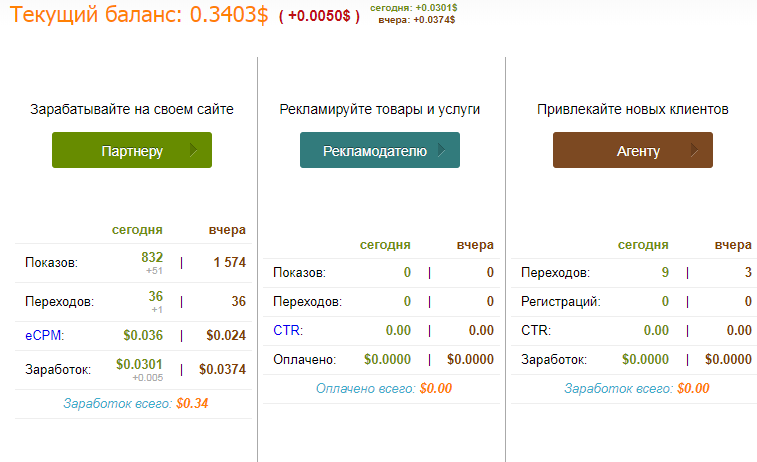Click the Привлекайте новых клиентов heading

[632, 109]
